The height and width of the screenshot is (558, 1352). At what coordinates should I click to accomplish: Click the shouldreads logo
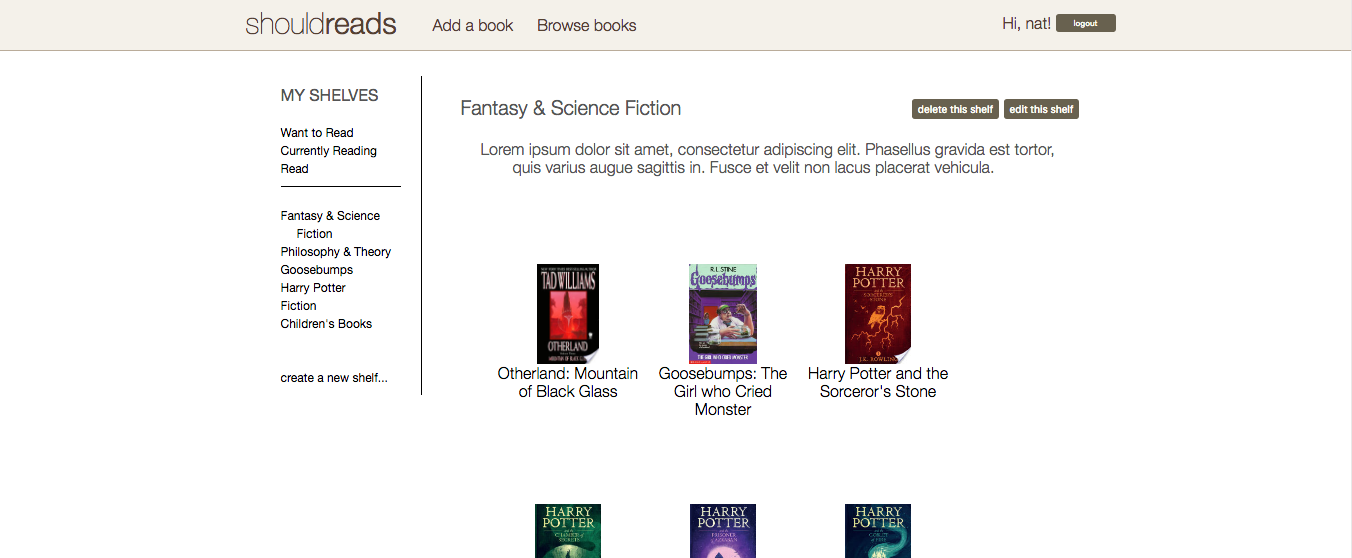[321, 25]
